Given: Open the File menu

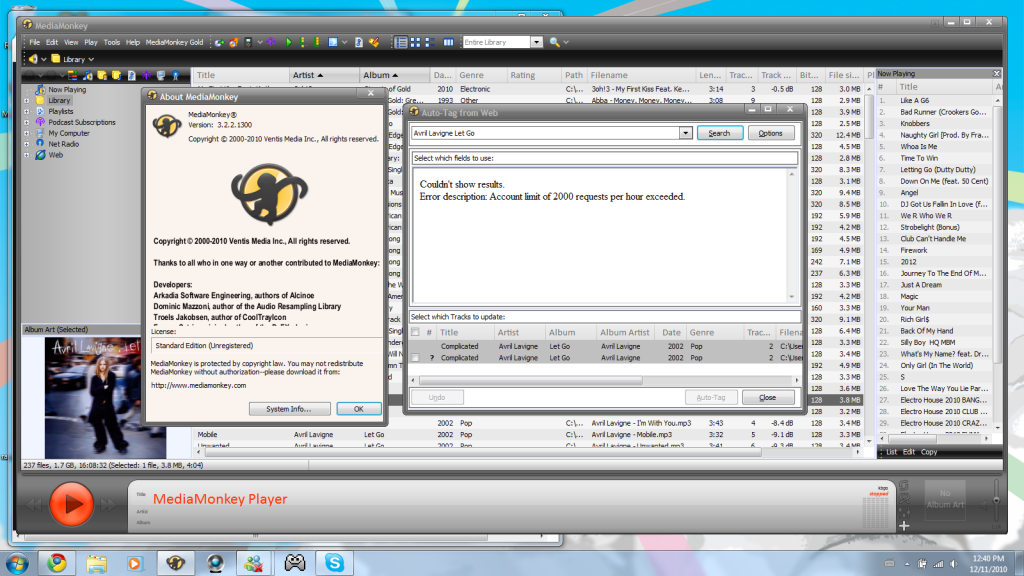Looking at the screenshot, I should [x=35, y=42].
